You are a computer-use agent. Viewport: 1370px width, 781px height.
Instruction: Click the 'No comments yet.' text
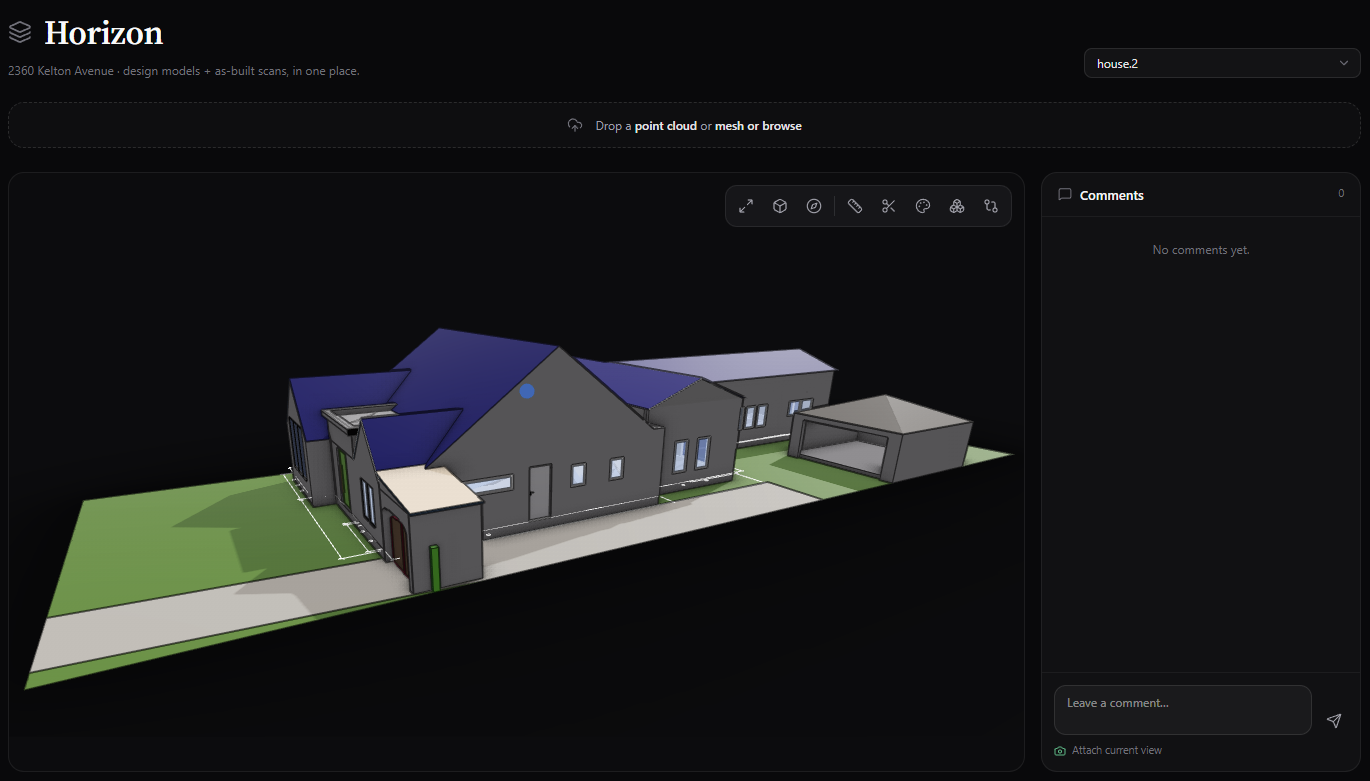coord(1201,250)
